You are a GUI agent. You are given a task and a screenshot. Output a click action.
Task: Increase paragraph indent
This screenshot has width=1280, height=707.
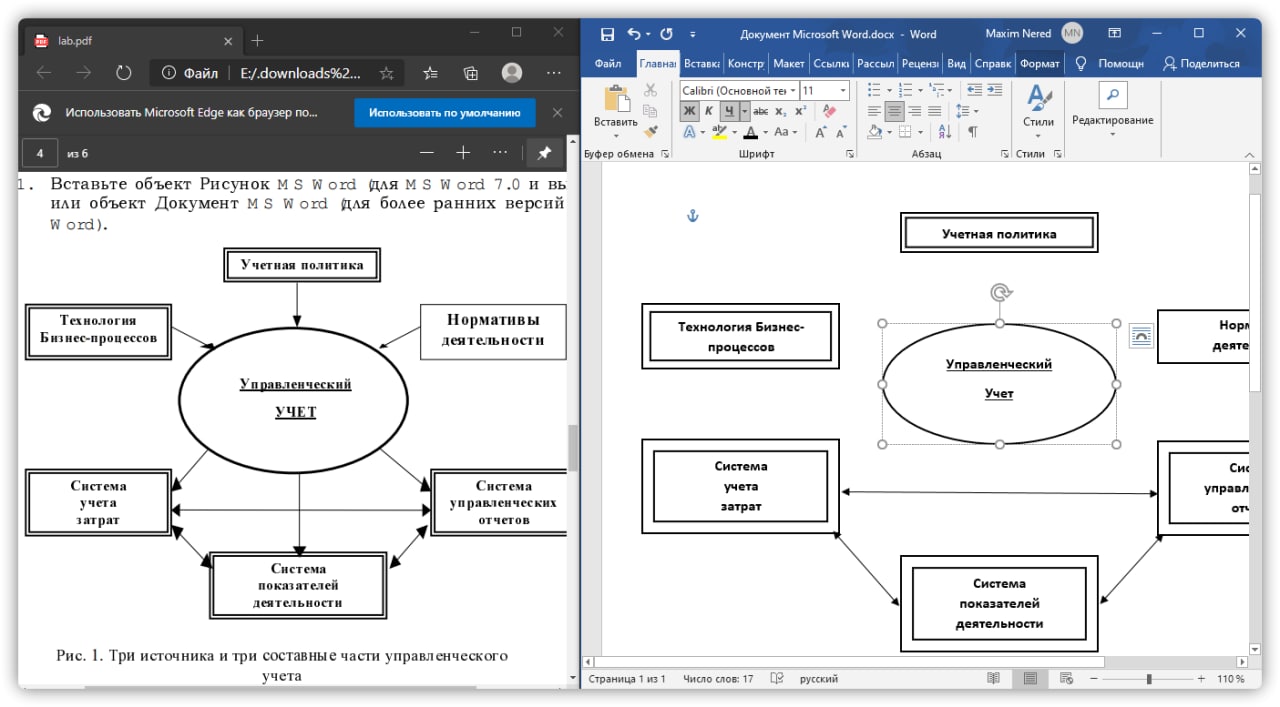994,90
